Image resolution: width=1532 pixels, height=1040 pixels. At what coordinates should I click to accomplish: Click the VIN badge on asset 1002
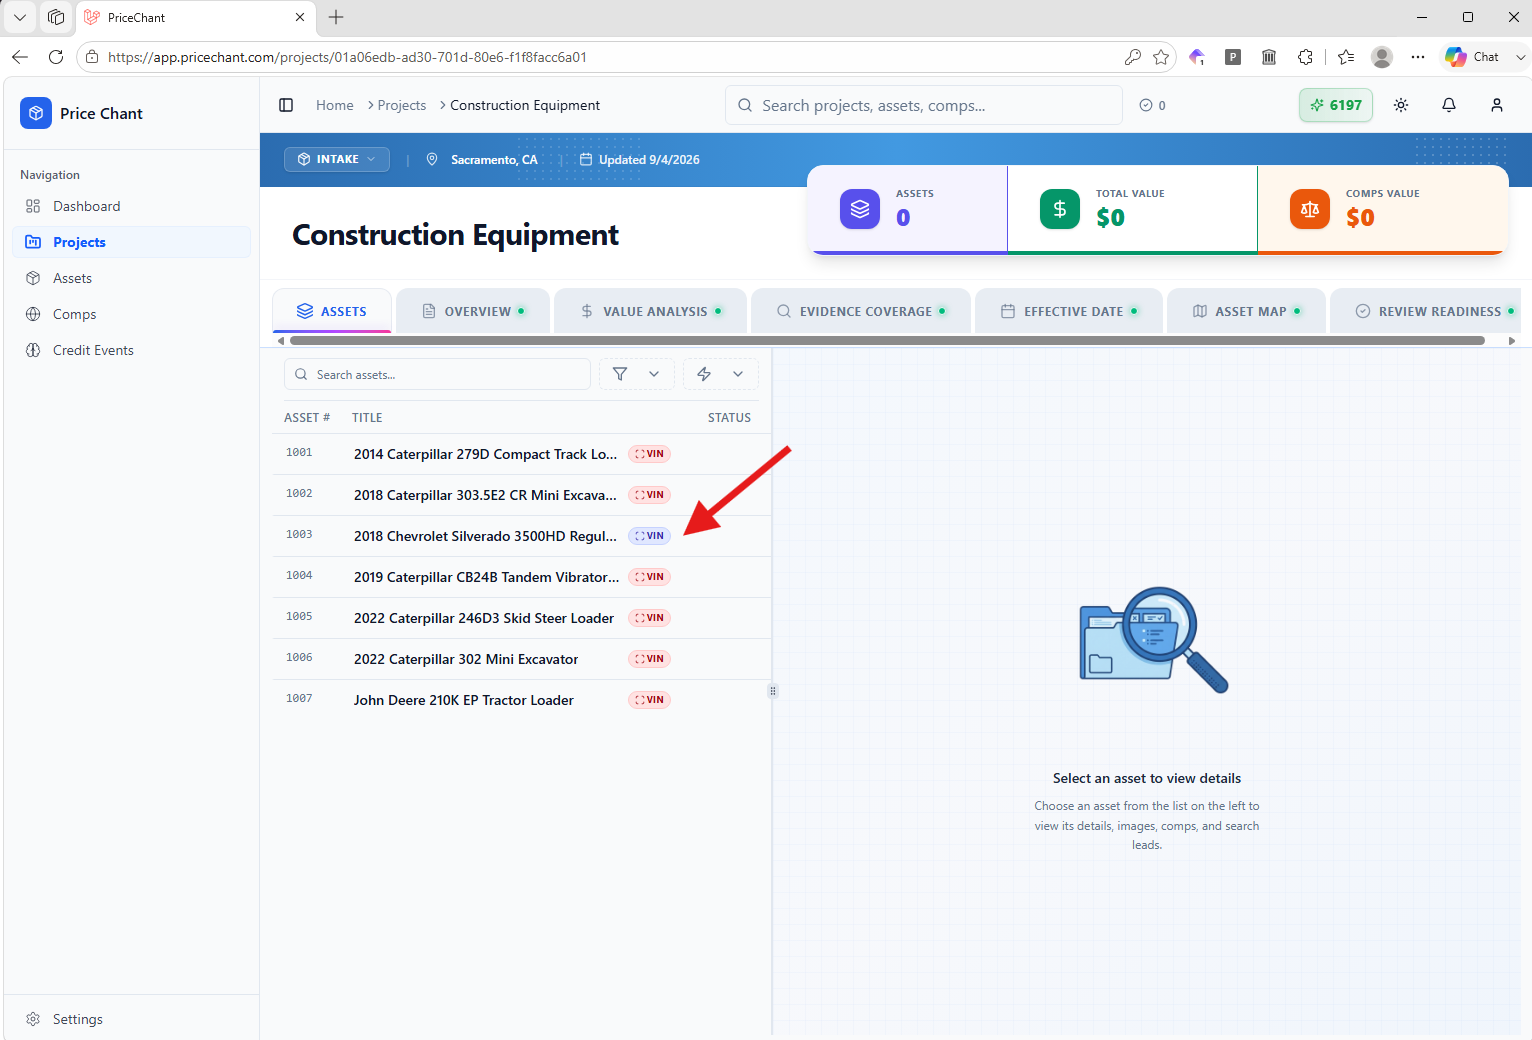click(x=649, y=495)
